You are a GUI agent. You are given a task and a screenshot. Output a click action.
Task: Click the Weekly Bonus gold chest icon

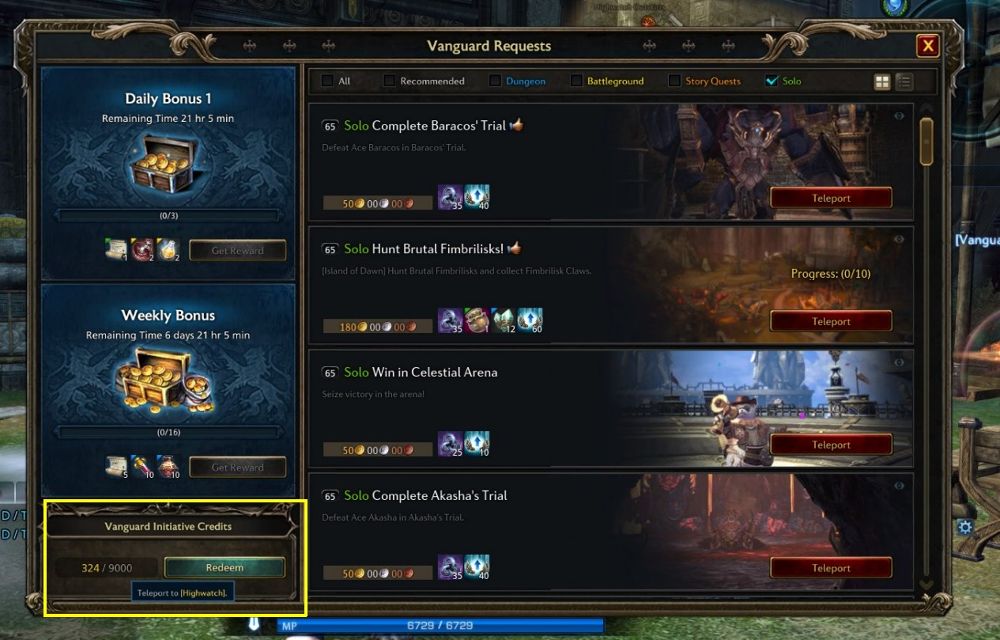tap(165, 382)
